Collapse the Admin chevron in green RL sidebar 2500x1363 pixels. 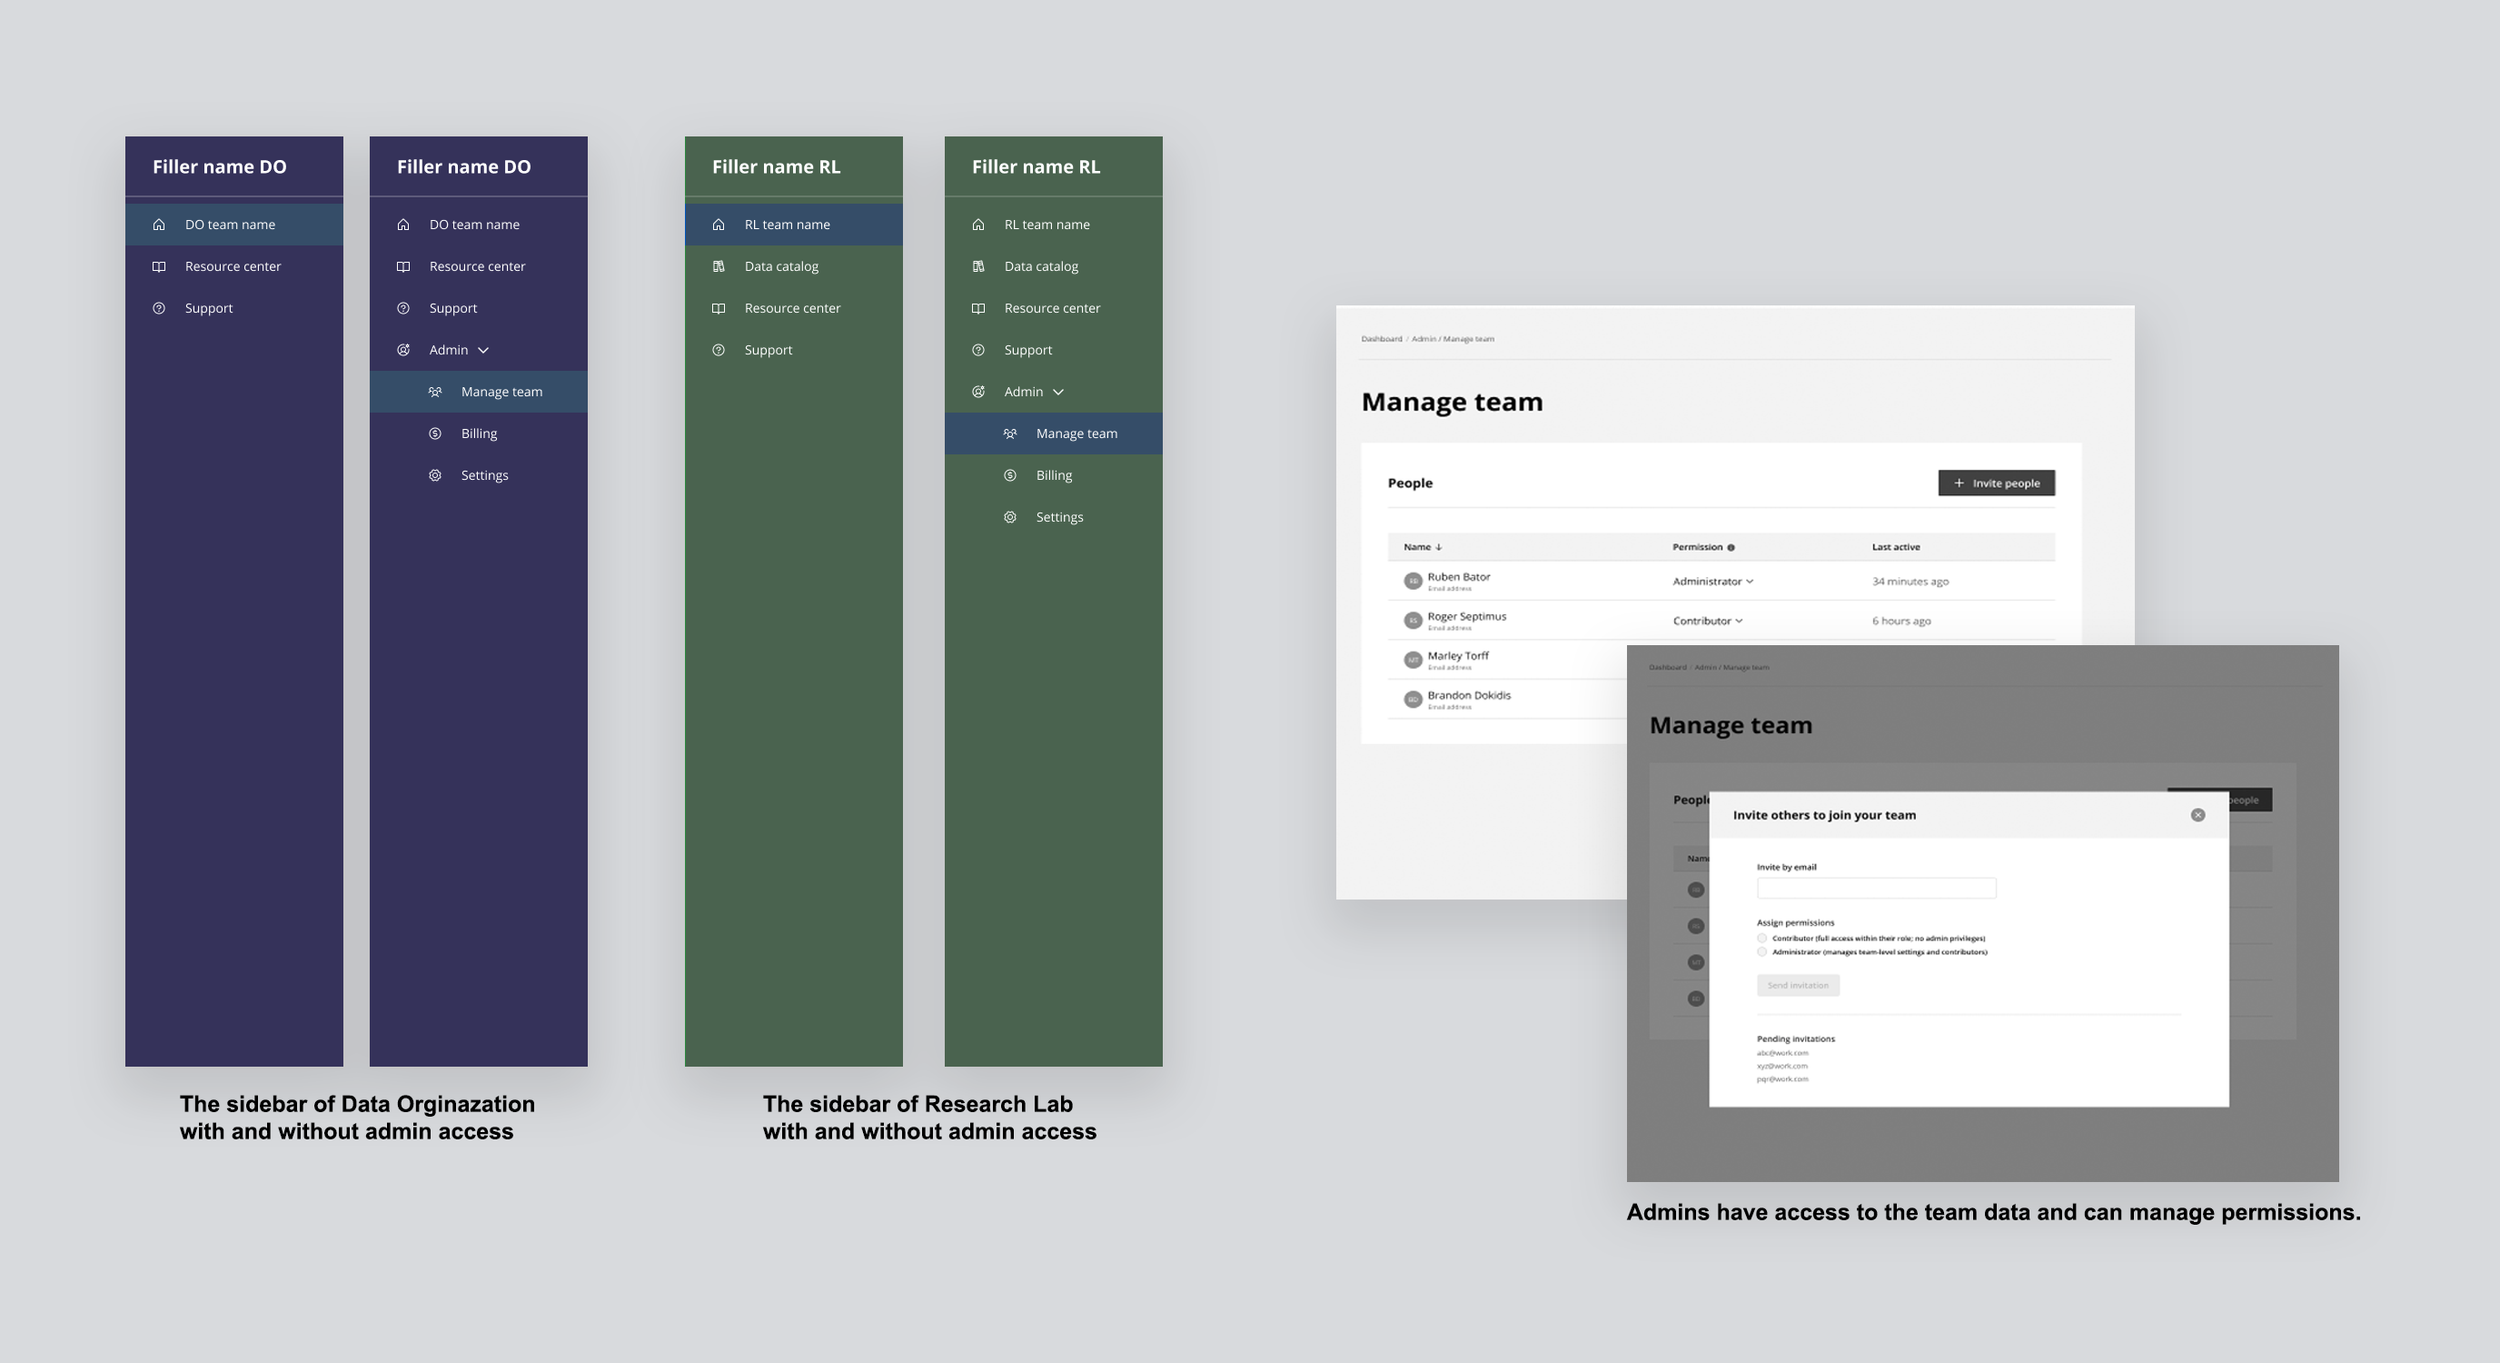(1059, 392)
